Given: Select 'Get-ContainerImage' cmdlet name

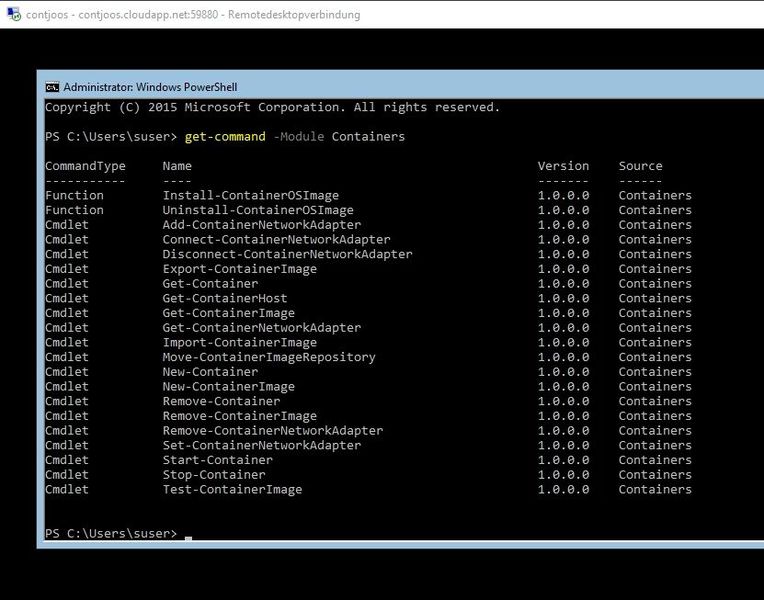Looking at the screenshot, I should pyautogui.click(x=229, y=313).
